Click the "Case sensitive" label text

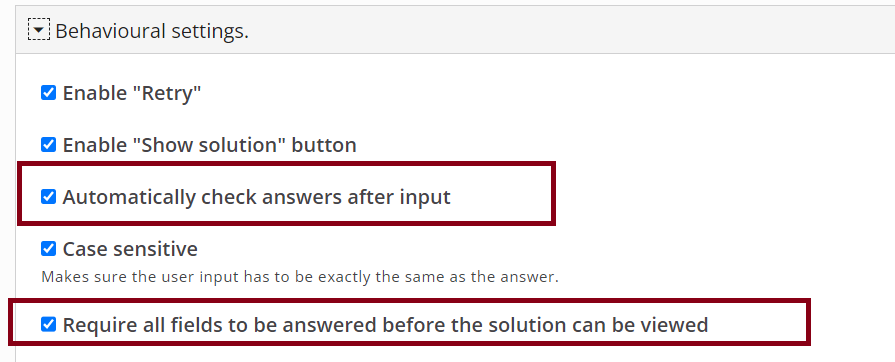(130, 249)
